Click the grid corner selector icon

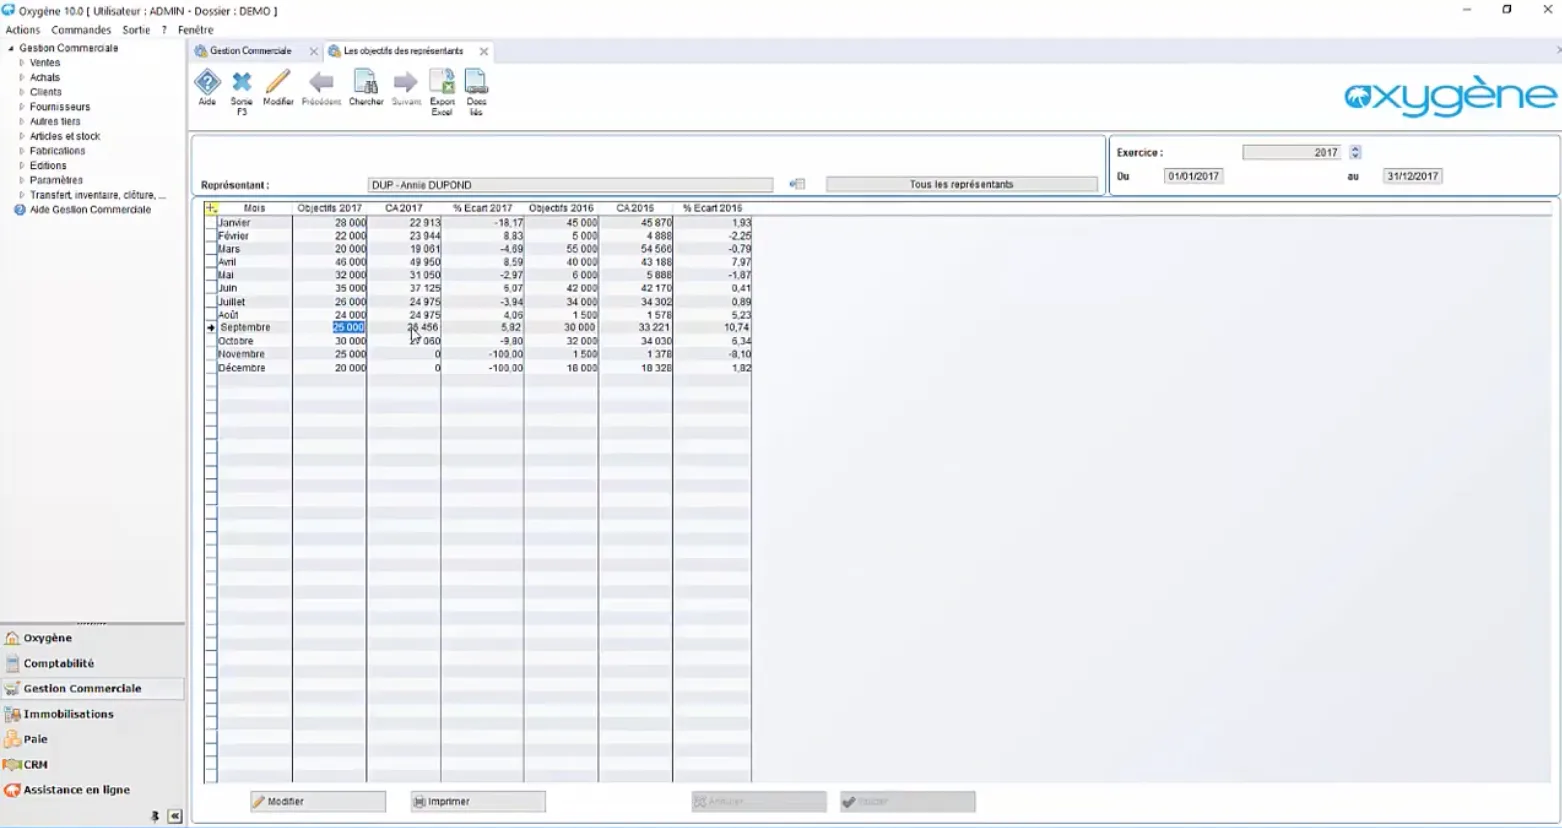tap(211, 208)
